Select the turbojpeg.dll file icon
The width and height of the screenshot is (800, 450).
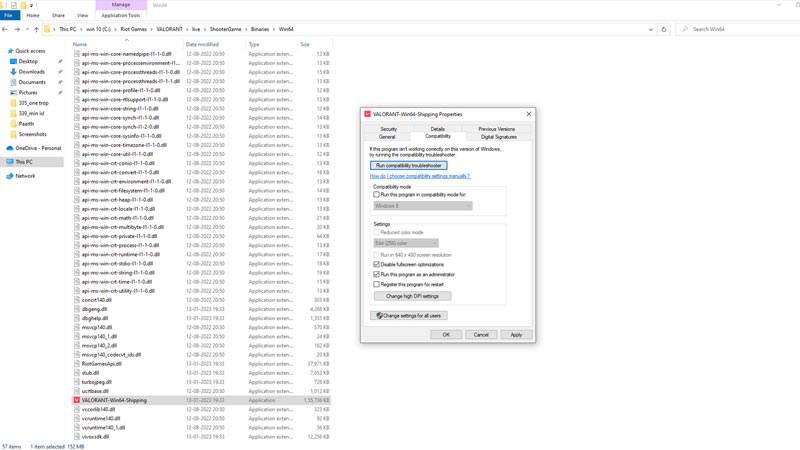pos(77,382)
